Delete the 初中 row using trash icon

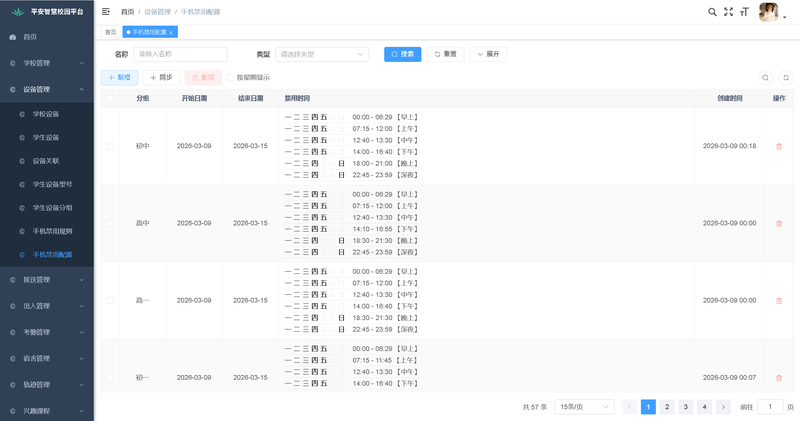tap(779, 146)
